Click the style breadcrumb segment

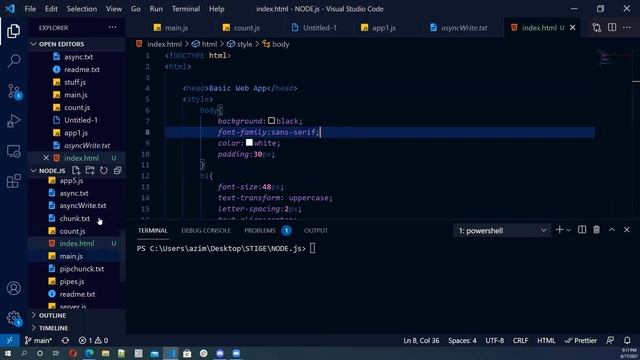click(240, 44)
